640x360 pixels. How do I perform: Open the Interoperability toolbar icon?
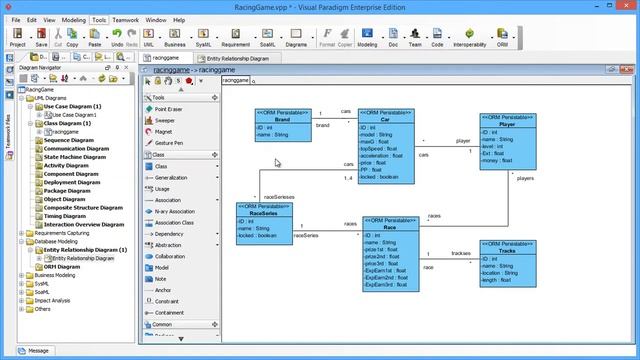pos(469,38)
